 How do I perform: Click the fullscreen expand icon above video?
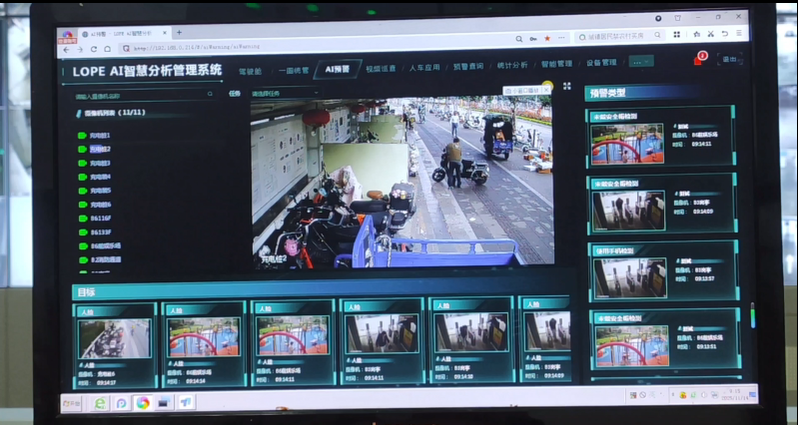[x=567, y=86]
